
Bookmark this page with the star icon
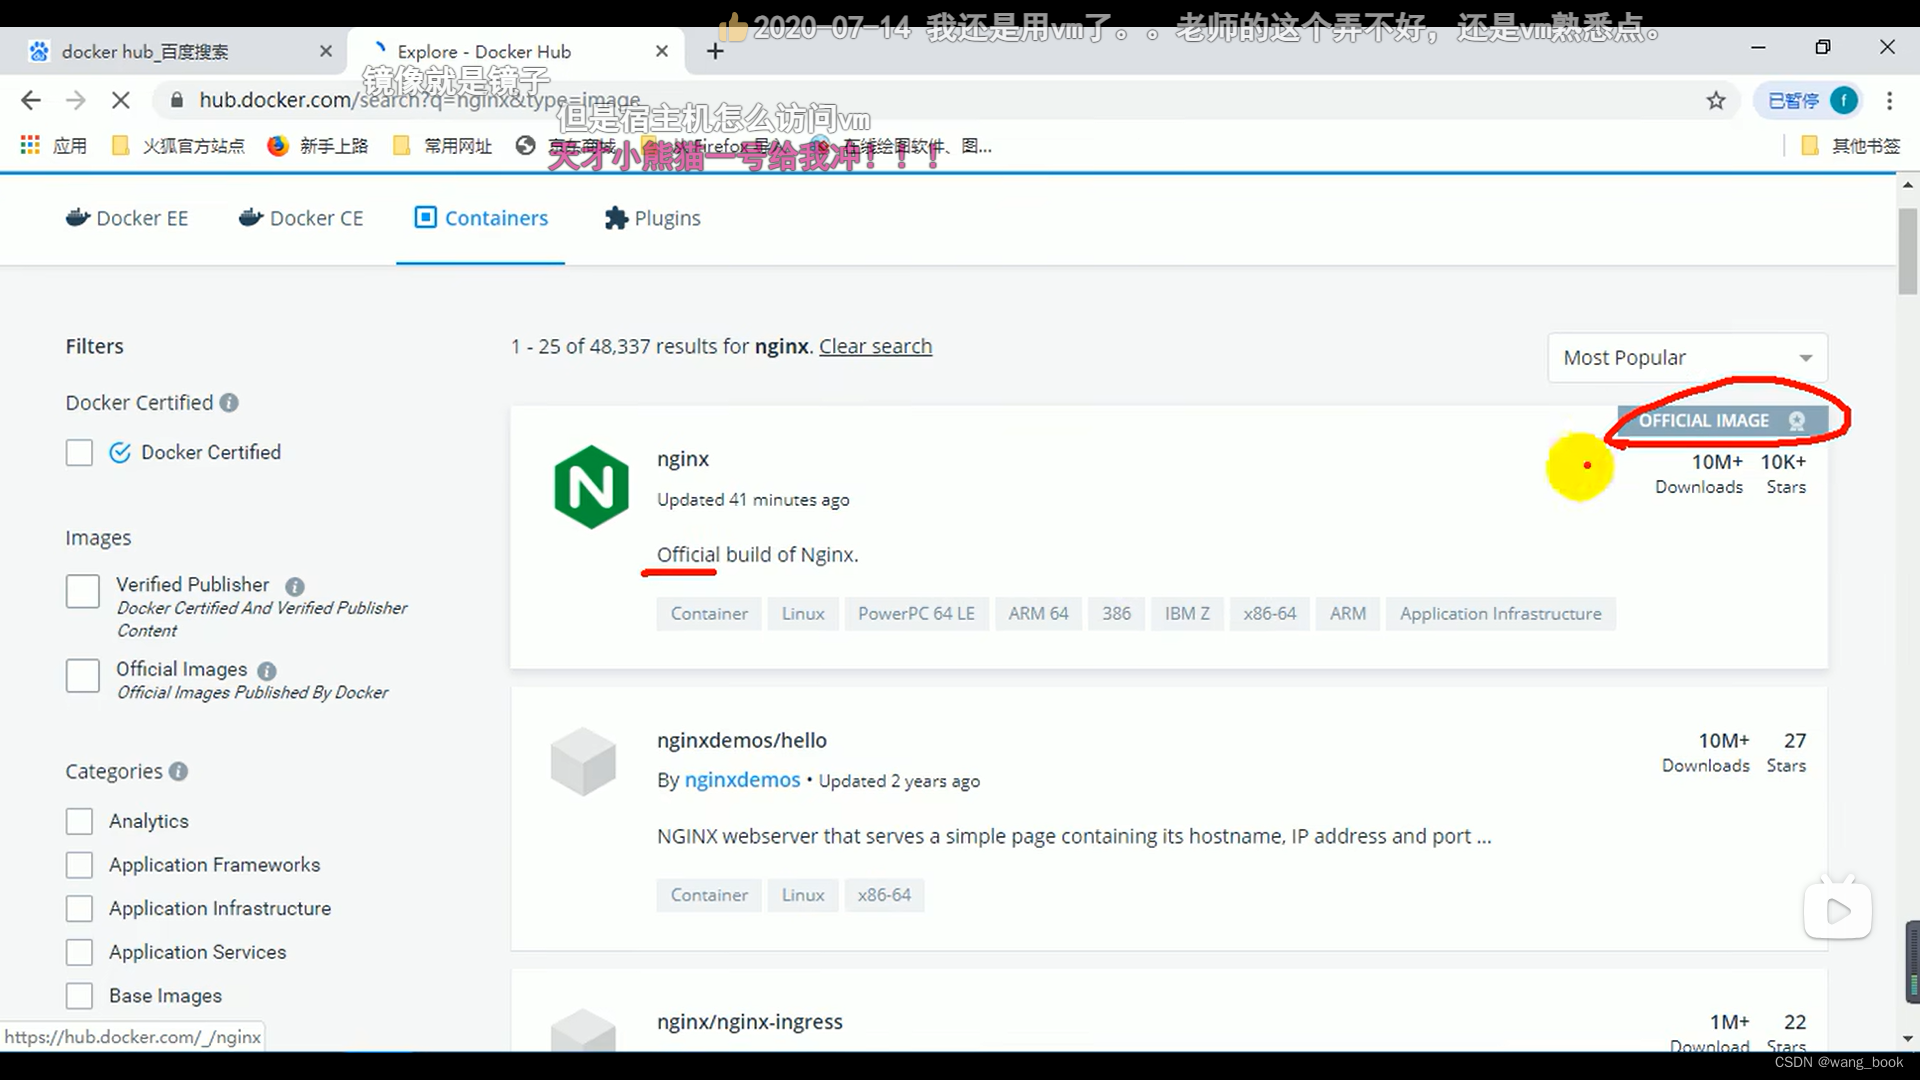(1716, 100)
